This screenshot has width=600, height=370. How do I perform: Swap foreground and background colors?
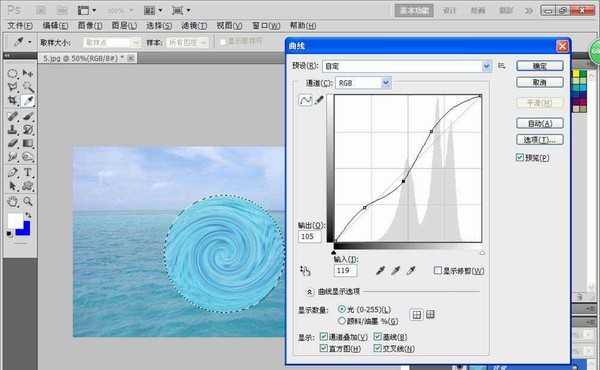pos(28,215)
